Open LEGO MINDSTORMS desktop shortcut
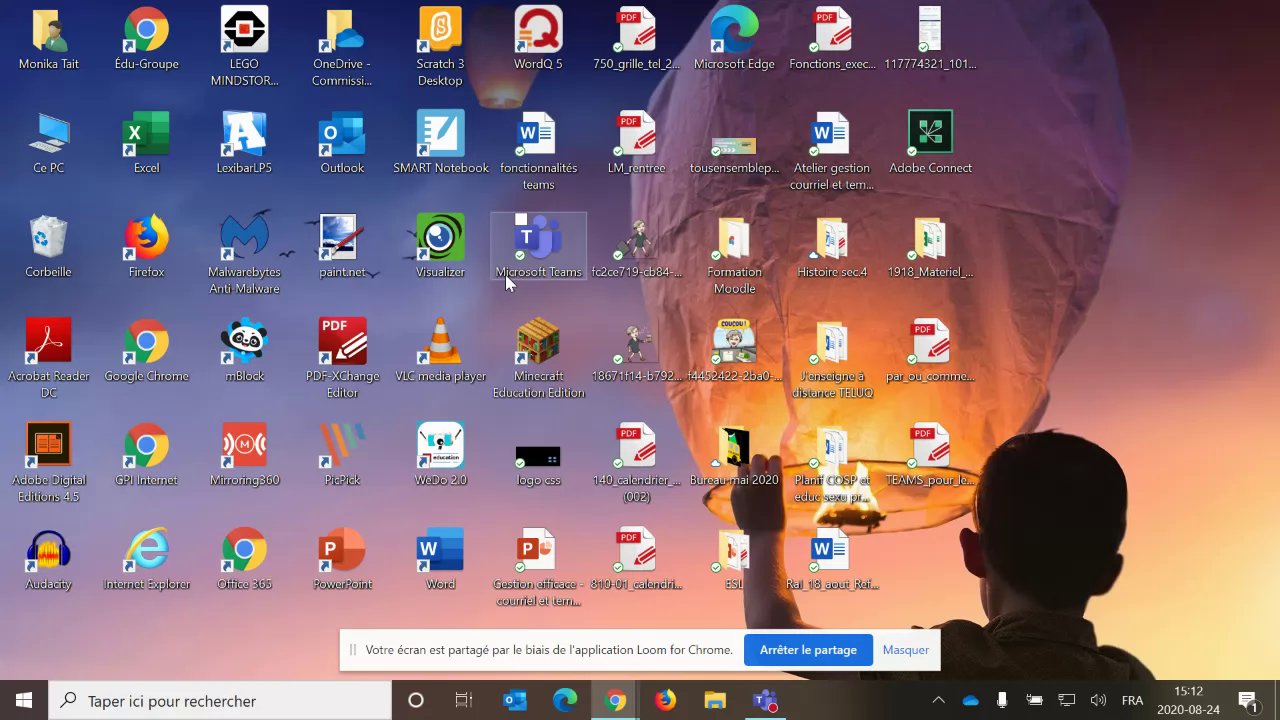This screenshot has height=720, width=1280. pyautogui.click(x=244, y=47)
